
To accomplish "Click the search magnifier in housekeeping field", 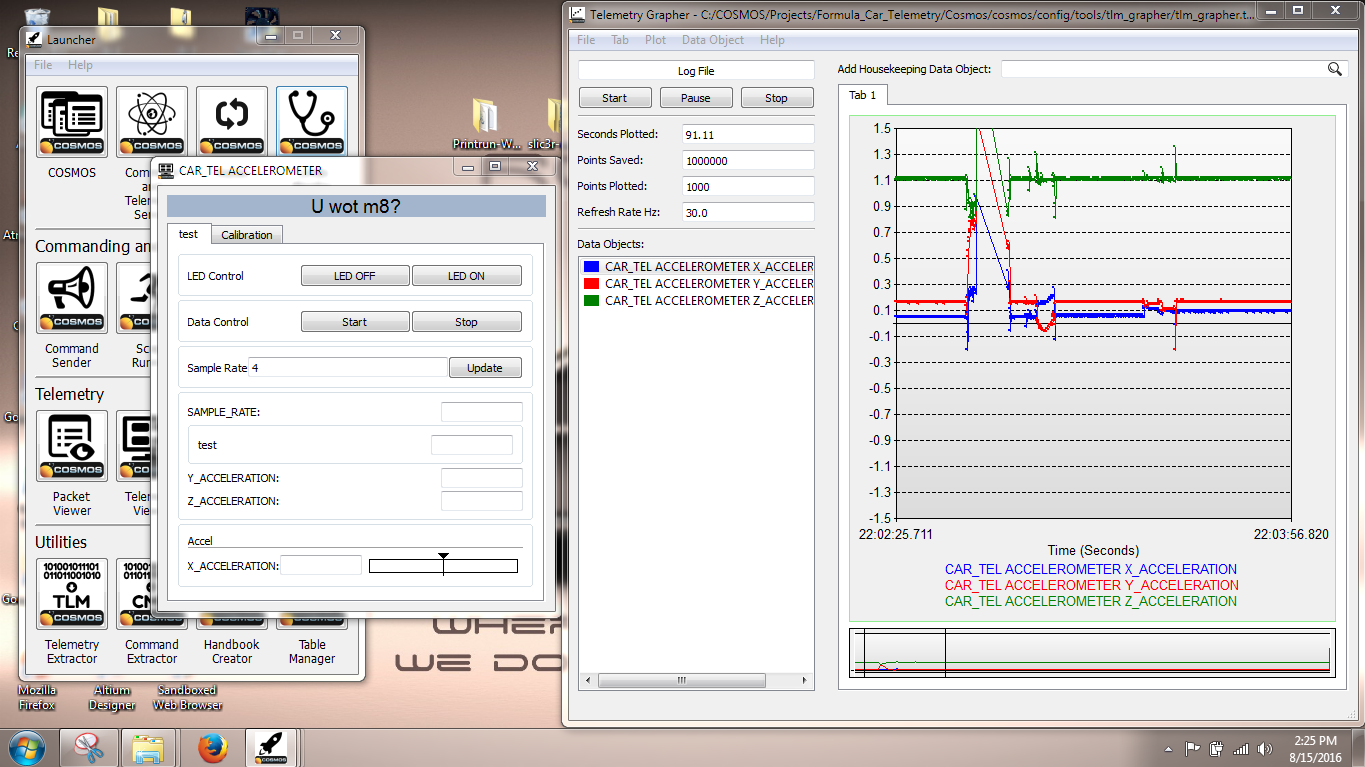I will [1335, 69].
